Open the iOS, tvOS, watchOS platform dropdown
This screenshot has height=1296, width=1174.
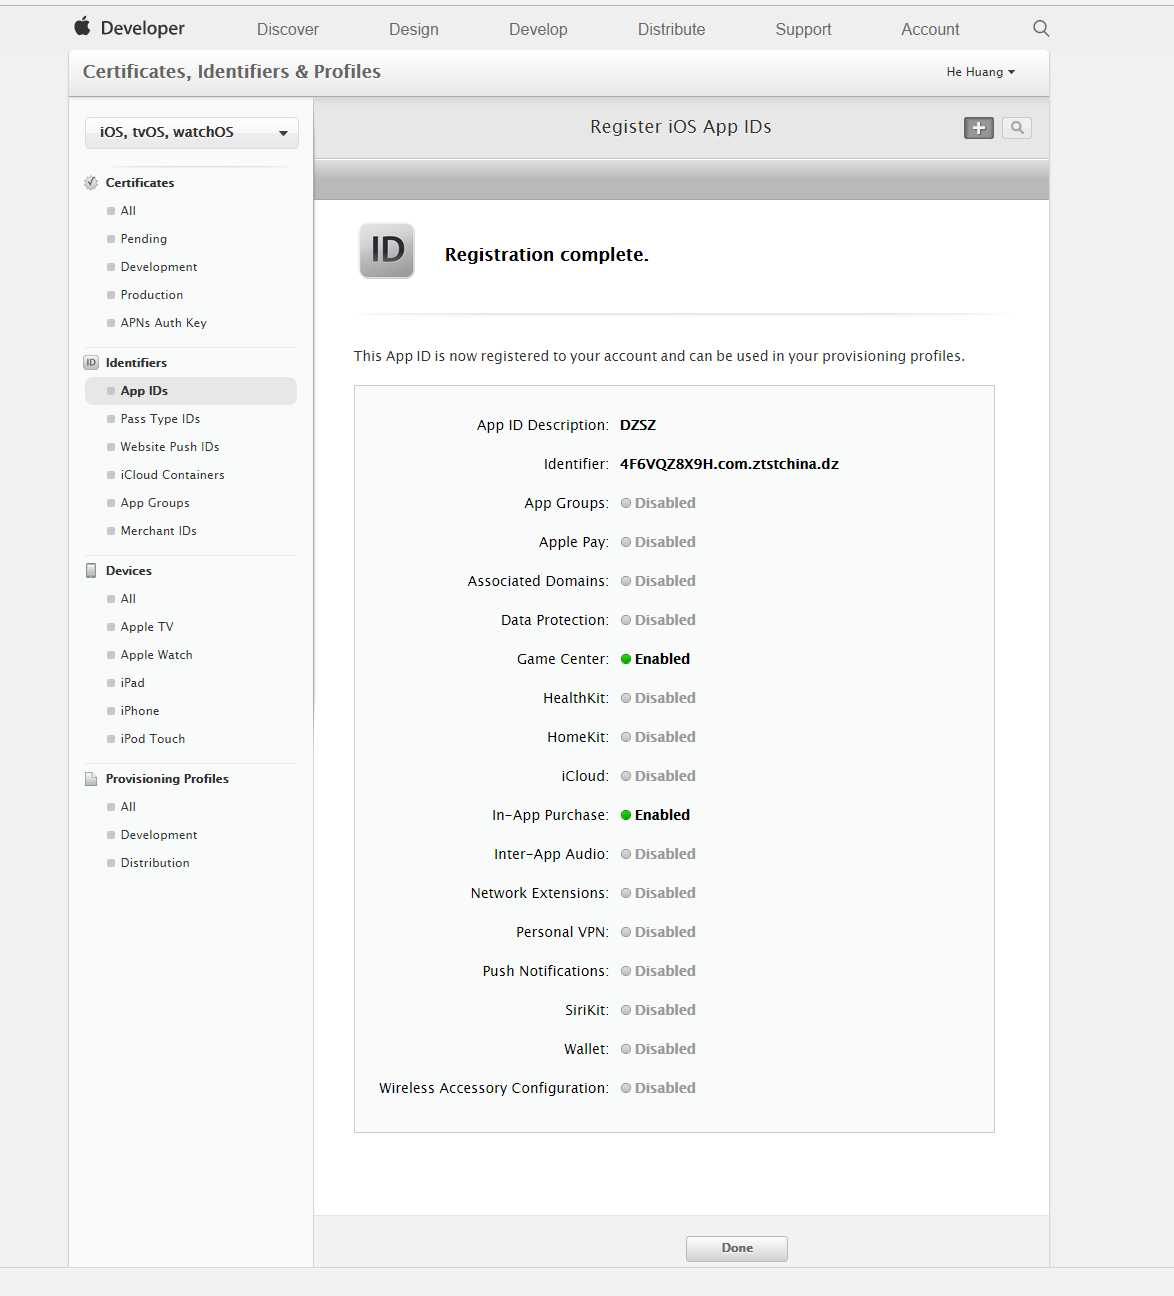192,132
